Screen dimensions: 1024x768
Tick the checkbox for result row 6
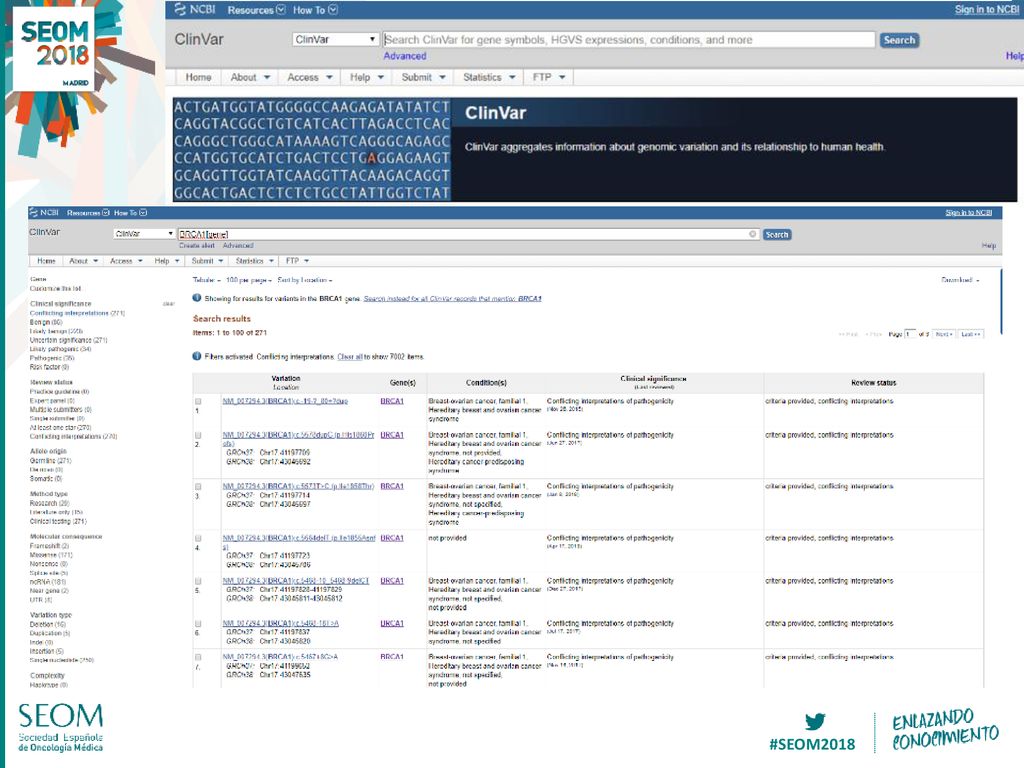pos(198,624)
